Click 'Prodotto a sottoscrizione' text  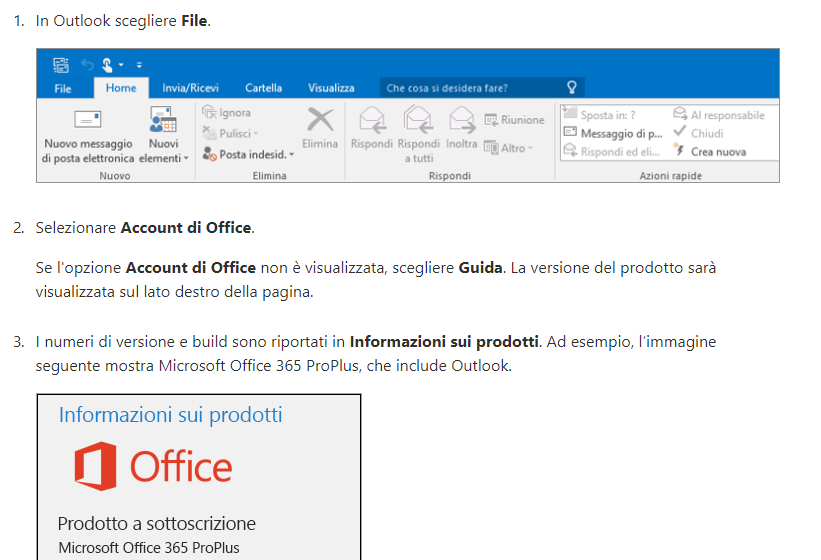(157, 523)
